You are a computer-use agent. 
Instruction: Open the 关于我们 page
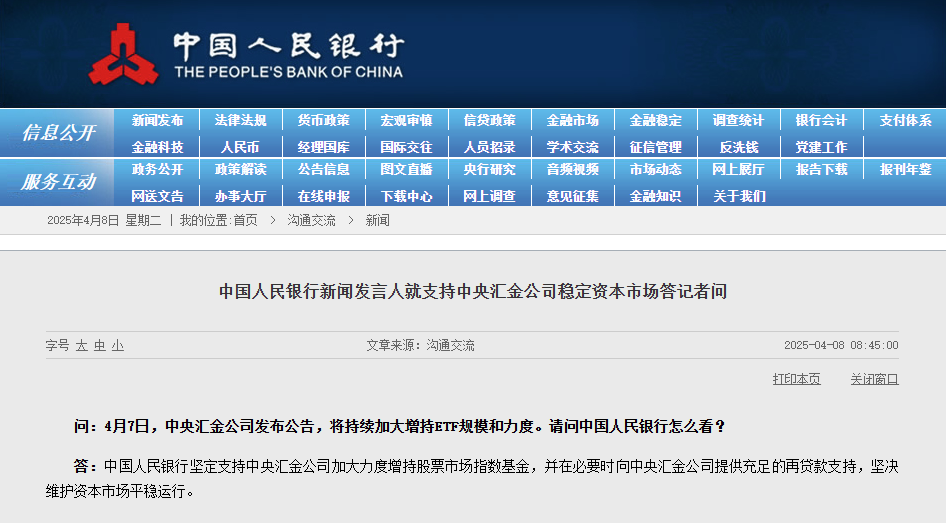(x=738, y=196)
